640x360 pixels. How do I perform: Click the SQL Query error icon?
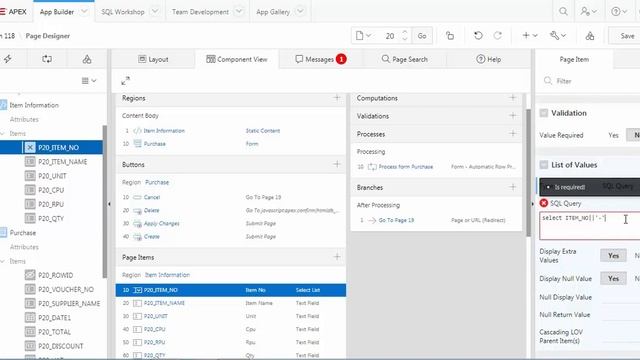tap(544, 203)
